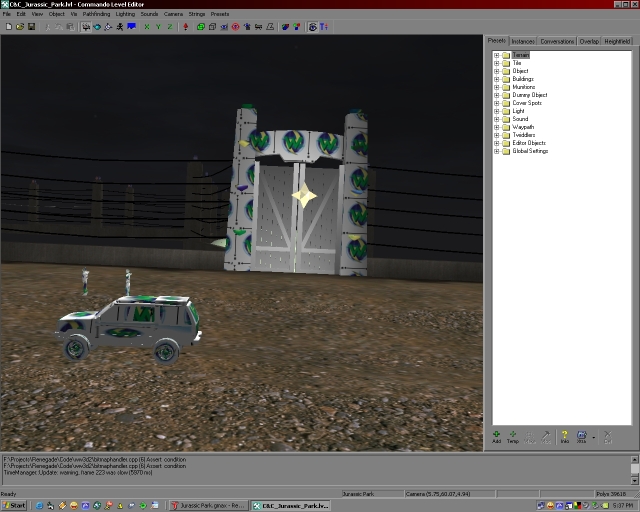640x512 pixels.
Task: Click the walking character mode icon
Action: coord(120,27)
